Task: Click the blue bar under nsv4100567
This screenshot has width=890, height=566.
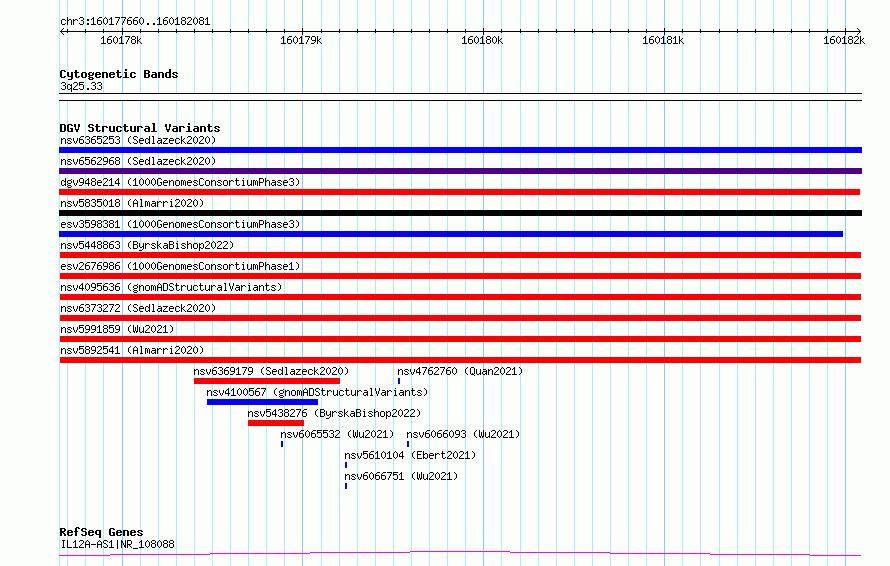Action: tap(262, 402)
